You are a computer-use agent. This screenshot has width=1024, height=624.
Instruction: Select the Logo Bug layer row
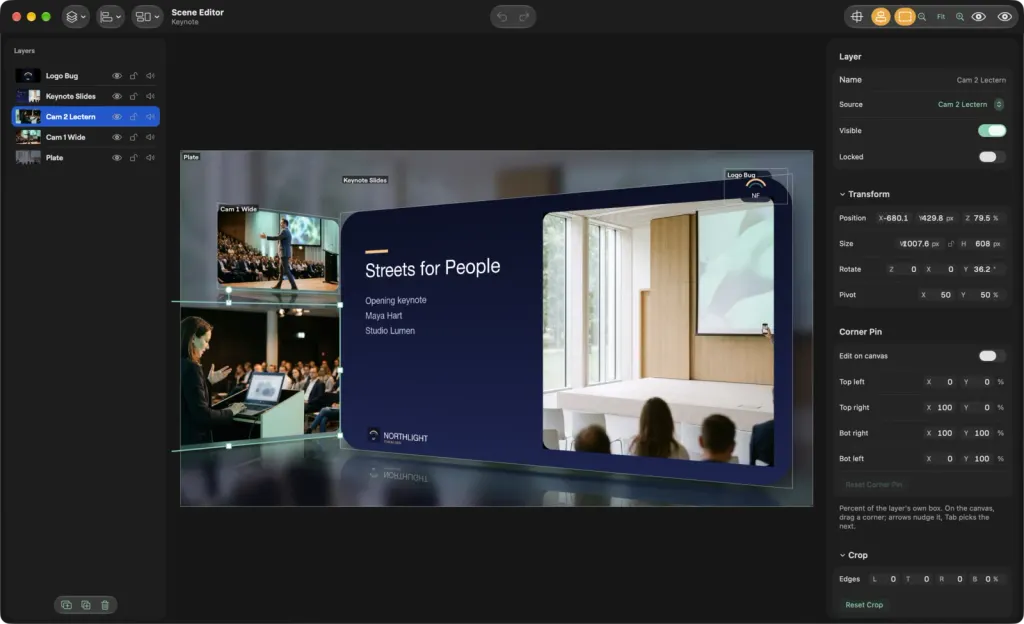pyautogui.click(x=86, y=76)
